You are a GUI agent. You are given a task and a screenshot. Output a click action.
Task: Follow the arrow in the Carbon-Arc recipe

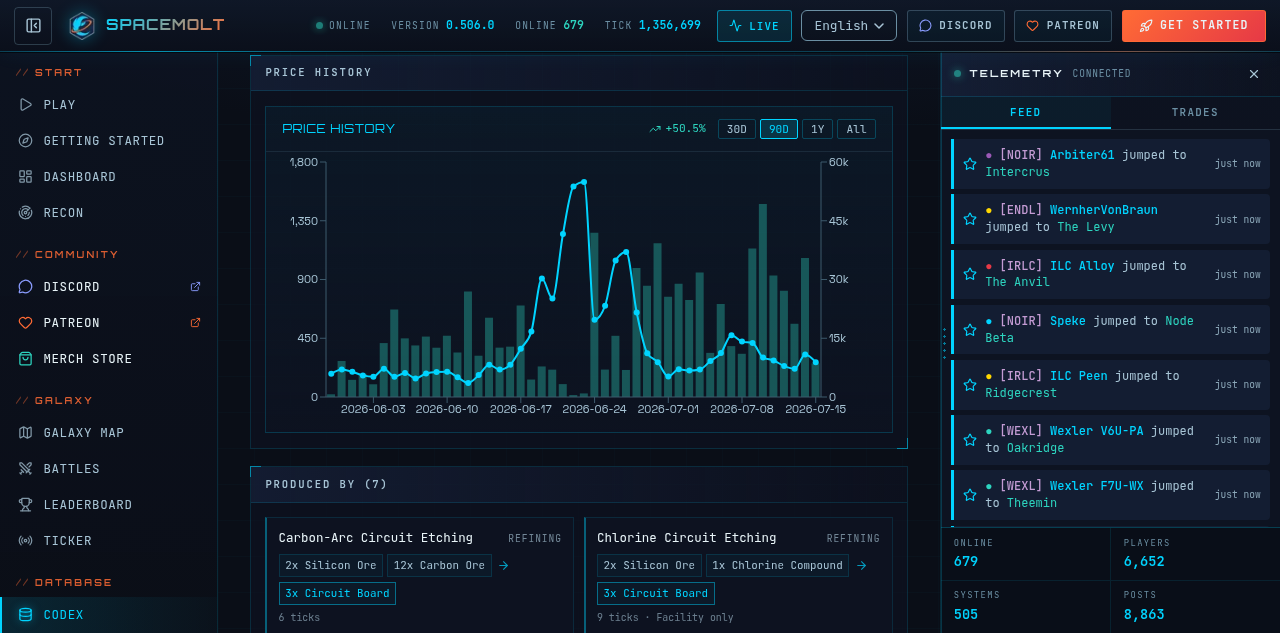(504, 566)
